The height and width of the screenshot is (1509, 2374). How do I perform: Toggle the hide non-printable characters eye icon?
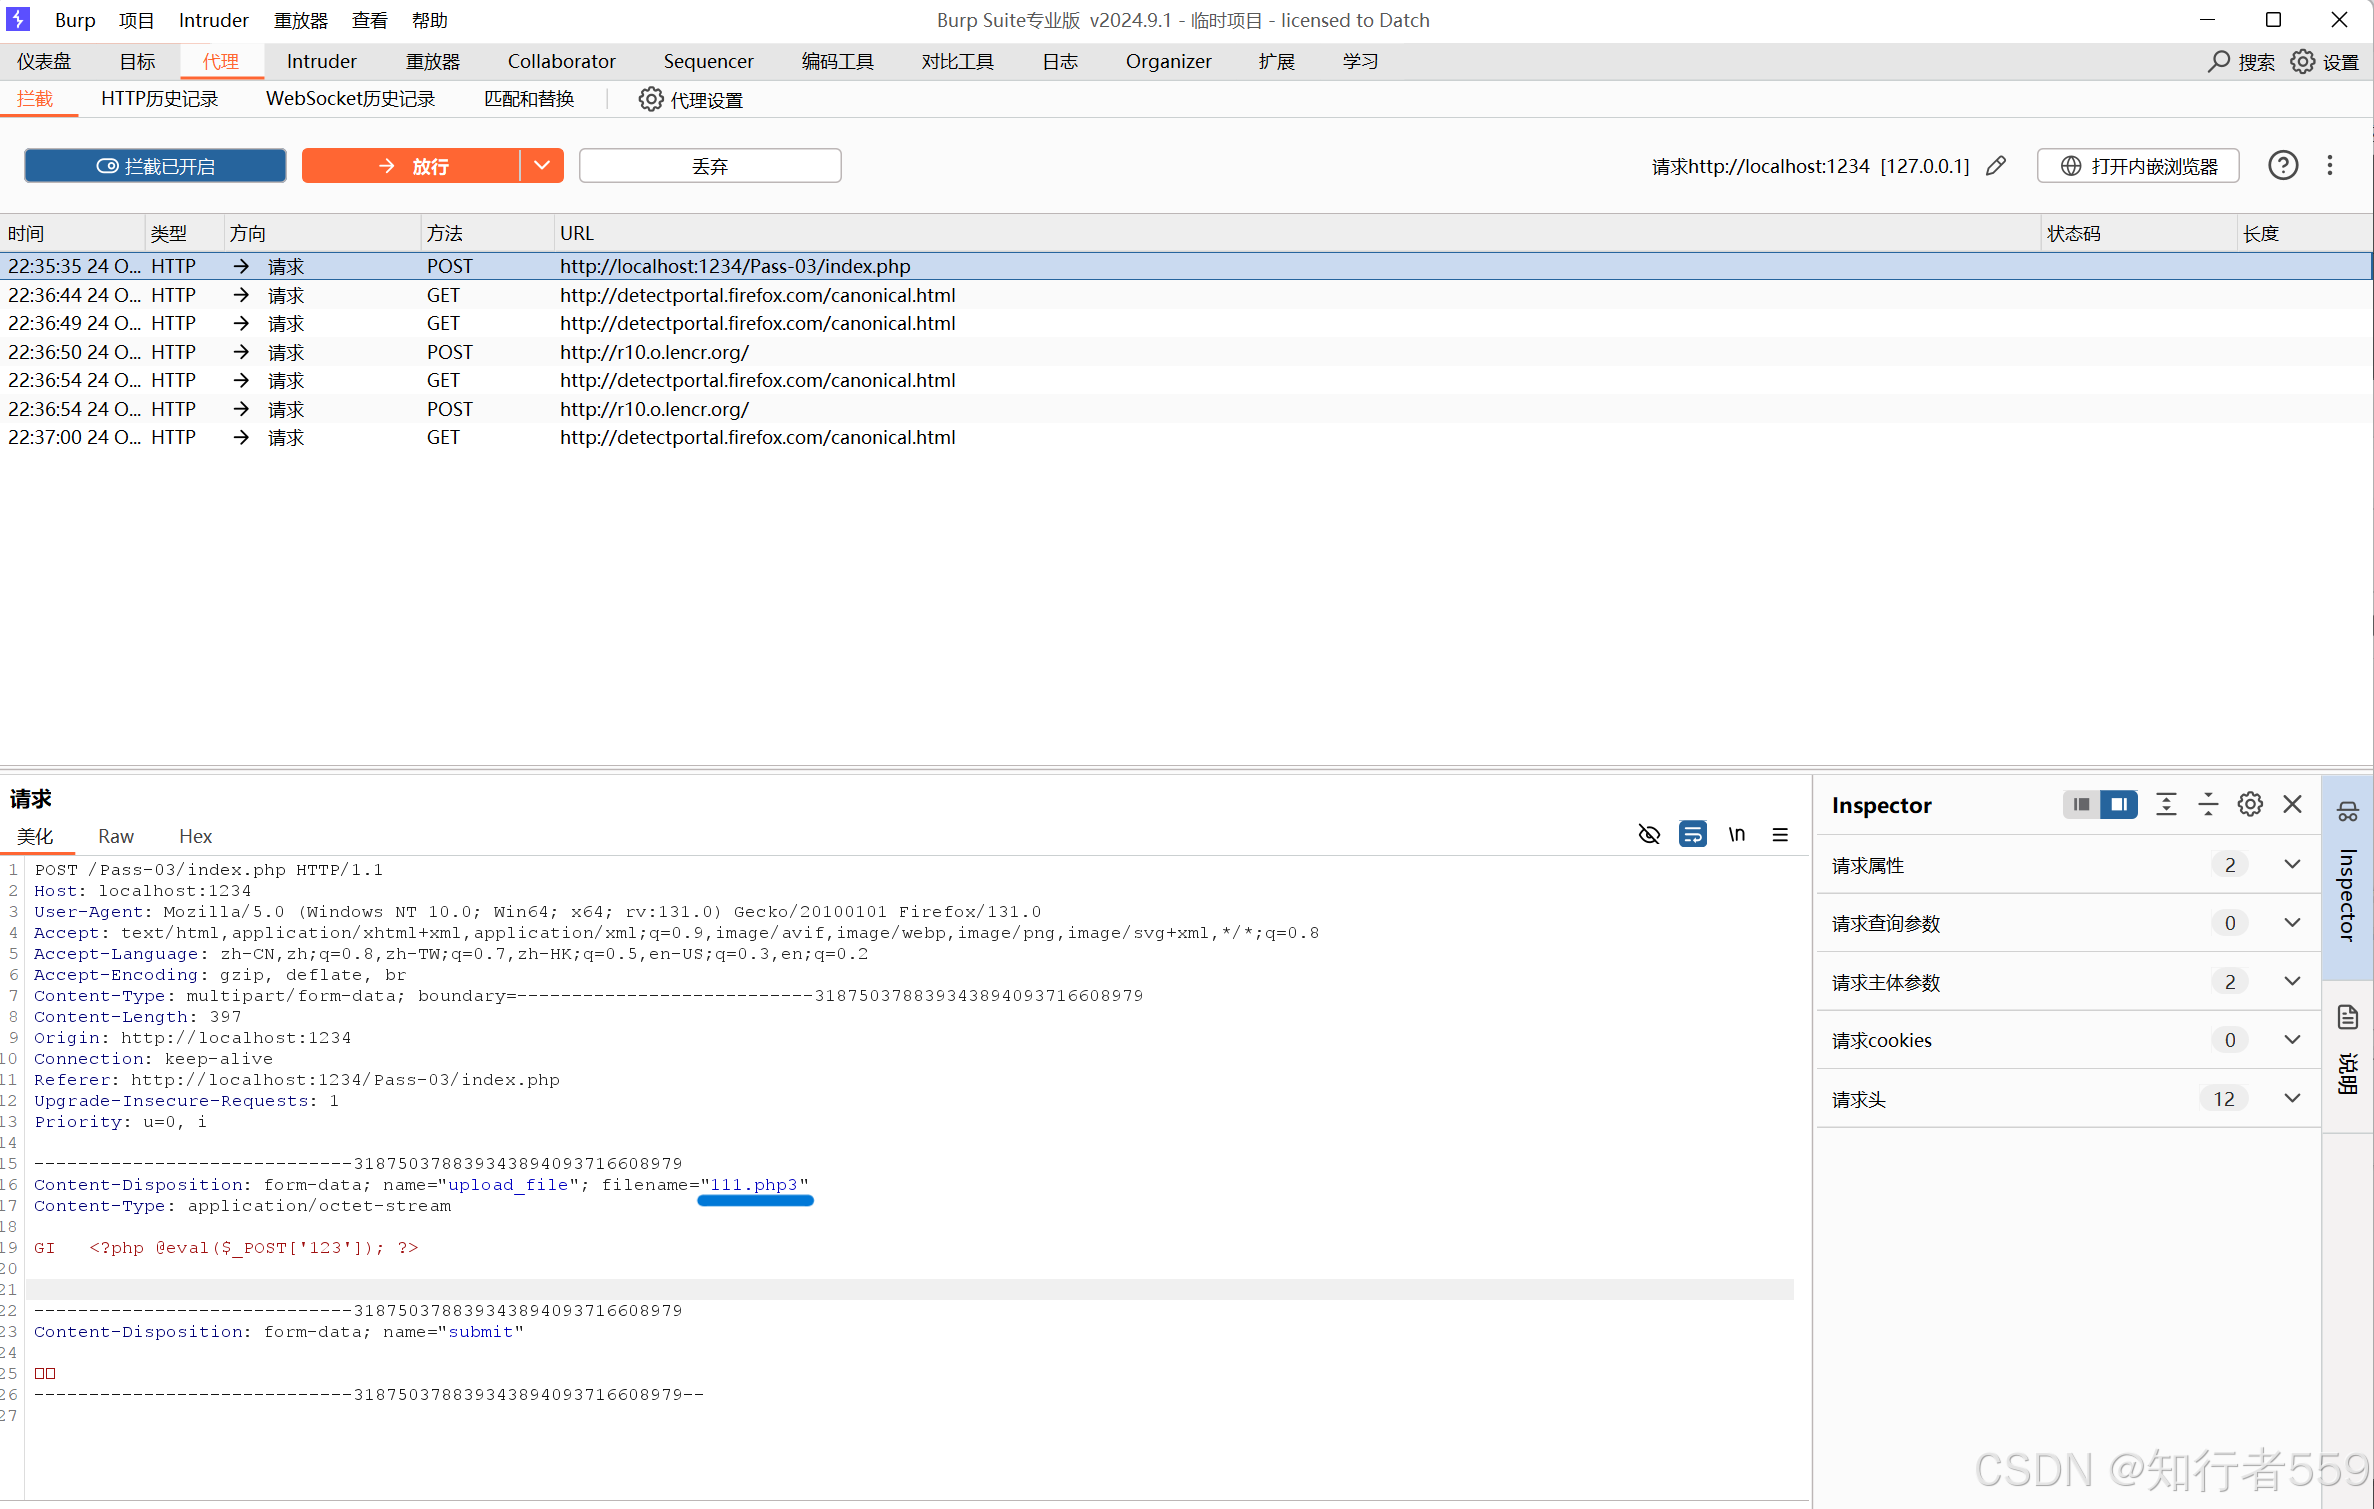1649,834
